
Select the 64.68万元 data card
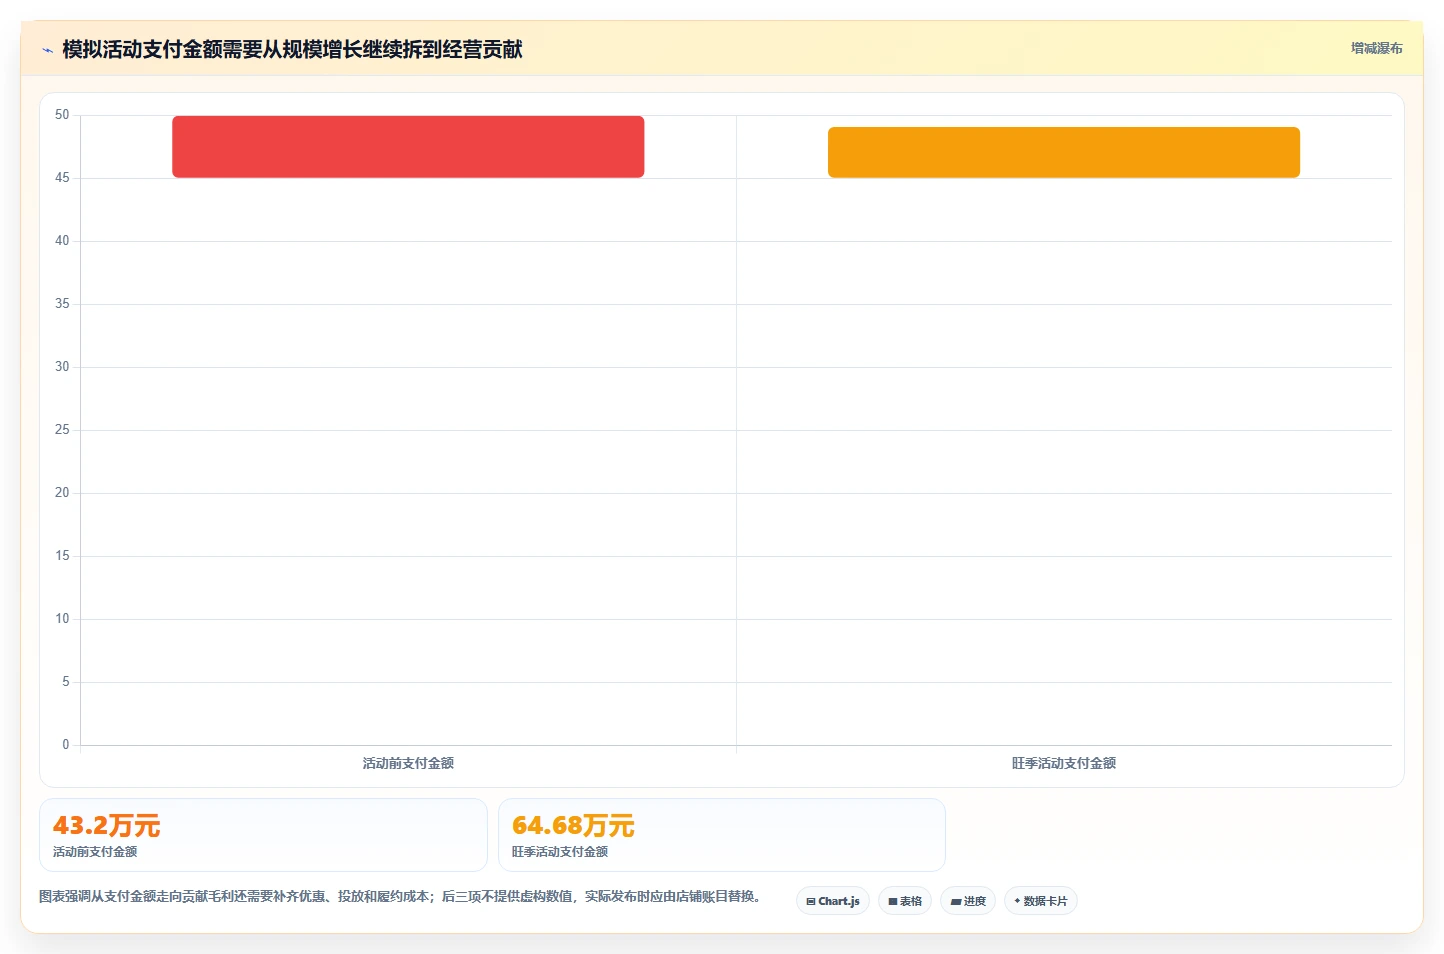[721, 835]
